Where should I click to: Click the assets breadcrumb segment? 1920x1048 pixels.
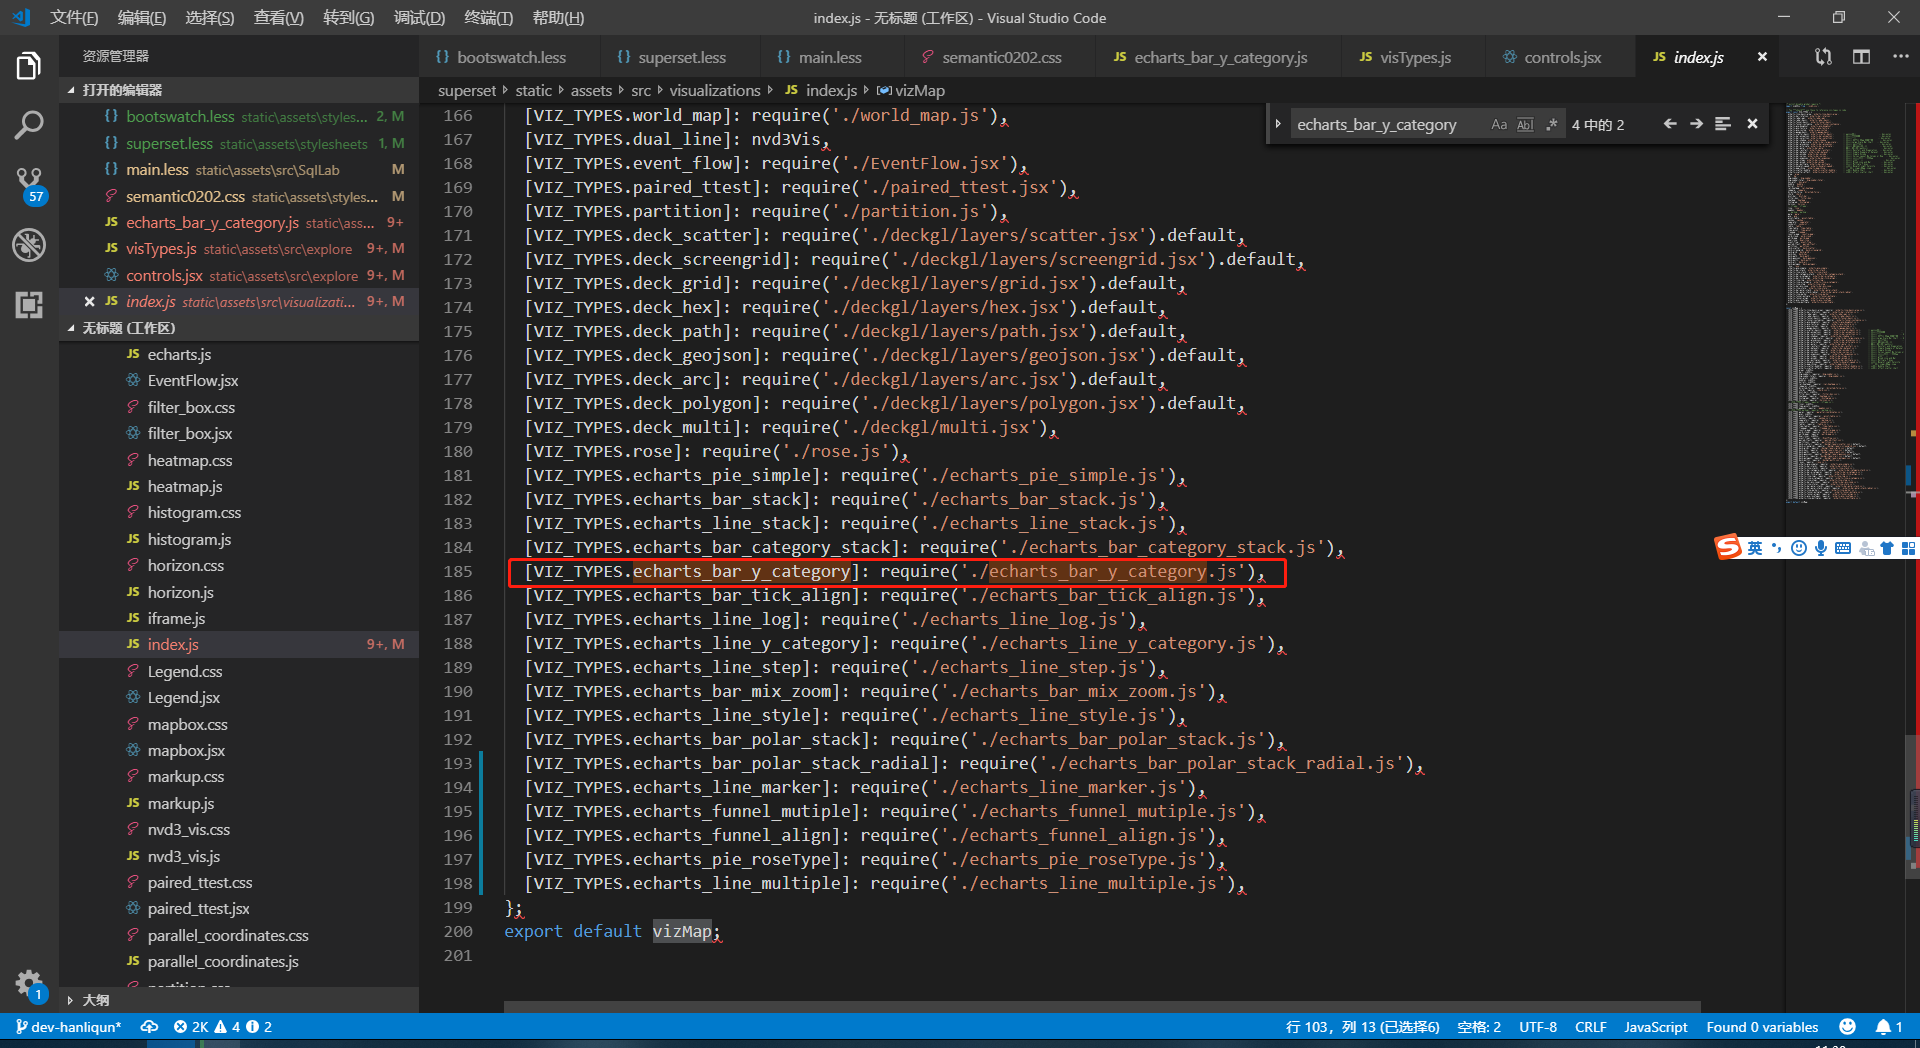click(591, 90)
